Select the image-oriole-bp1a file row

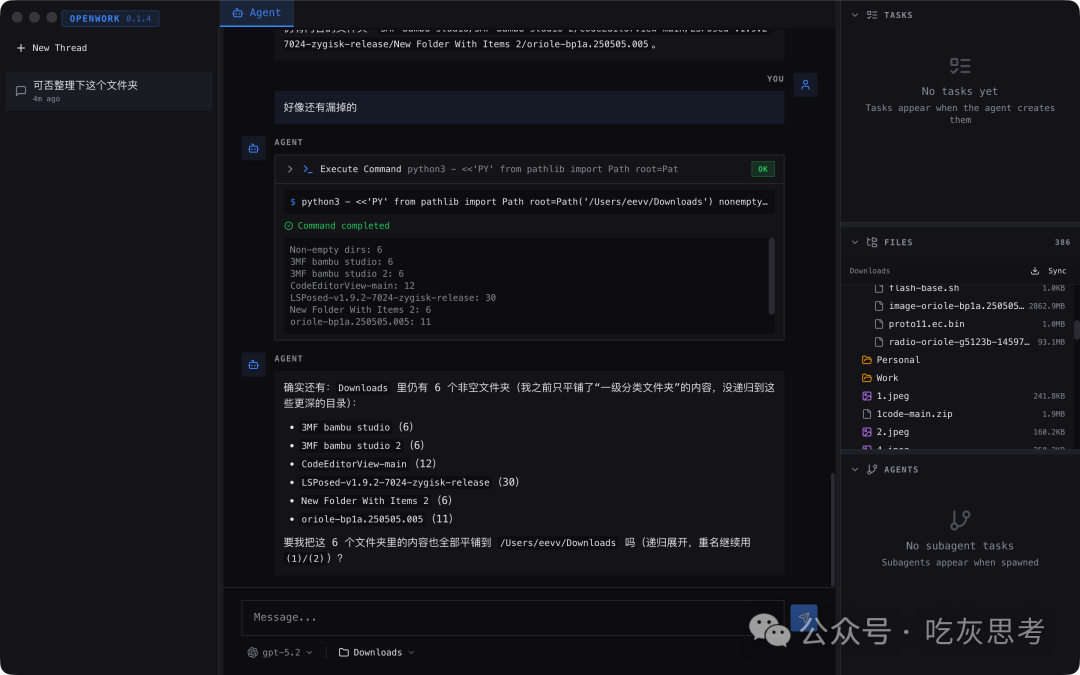click(x=959, y=306)
